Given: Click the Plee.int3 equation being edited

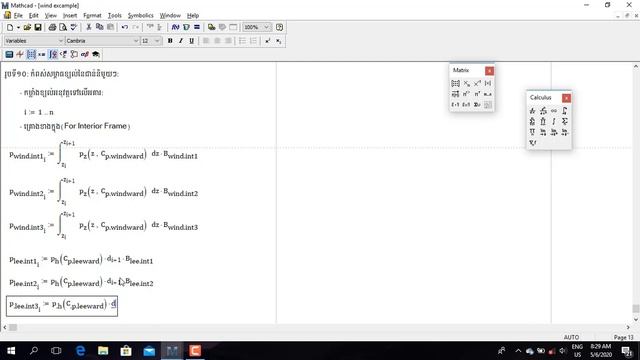Looking at the screenshot, I should (x=62, y=306).
